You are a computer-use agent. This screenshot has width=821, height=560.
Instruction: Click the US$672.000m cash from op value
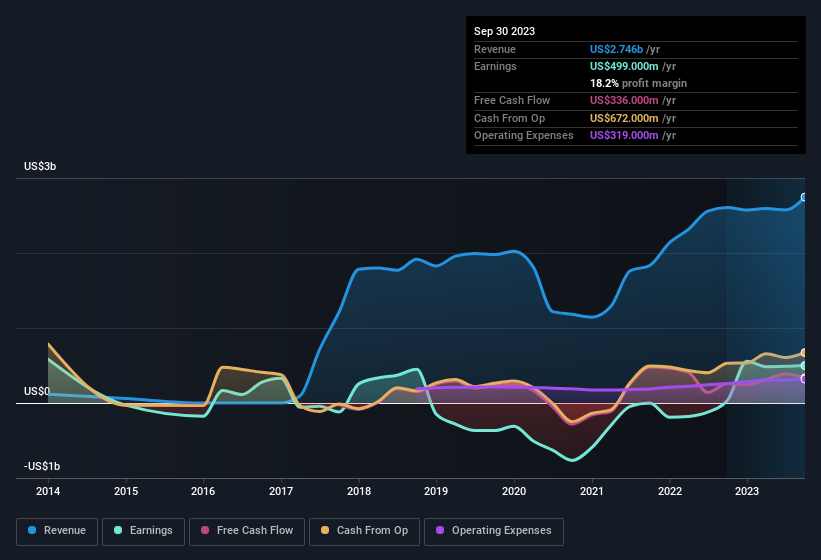624,118
